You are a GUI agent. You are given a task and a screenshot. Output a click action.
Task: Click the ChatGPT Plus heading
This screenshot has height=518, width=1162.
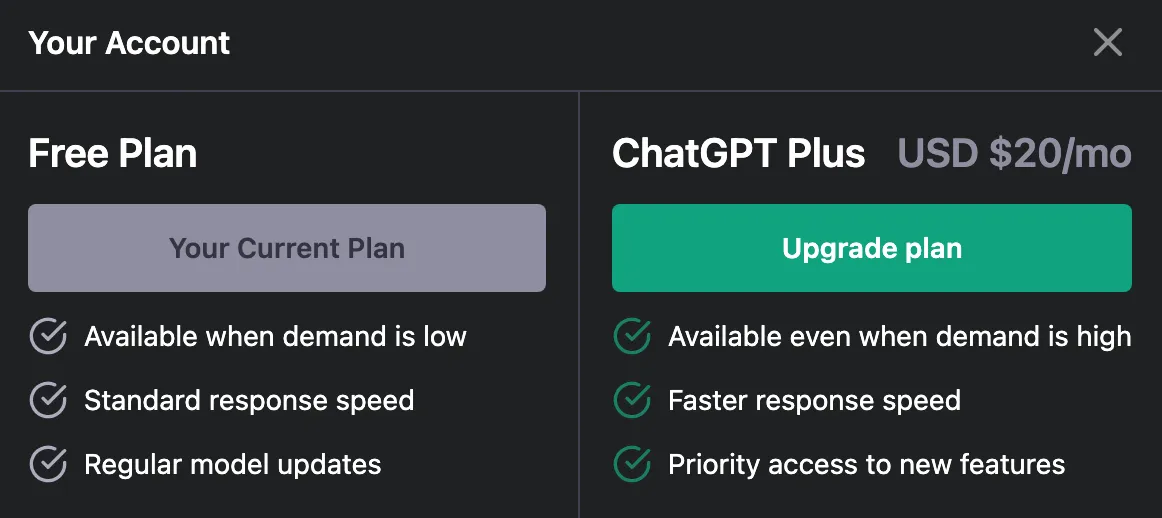(738, 154)
